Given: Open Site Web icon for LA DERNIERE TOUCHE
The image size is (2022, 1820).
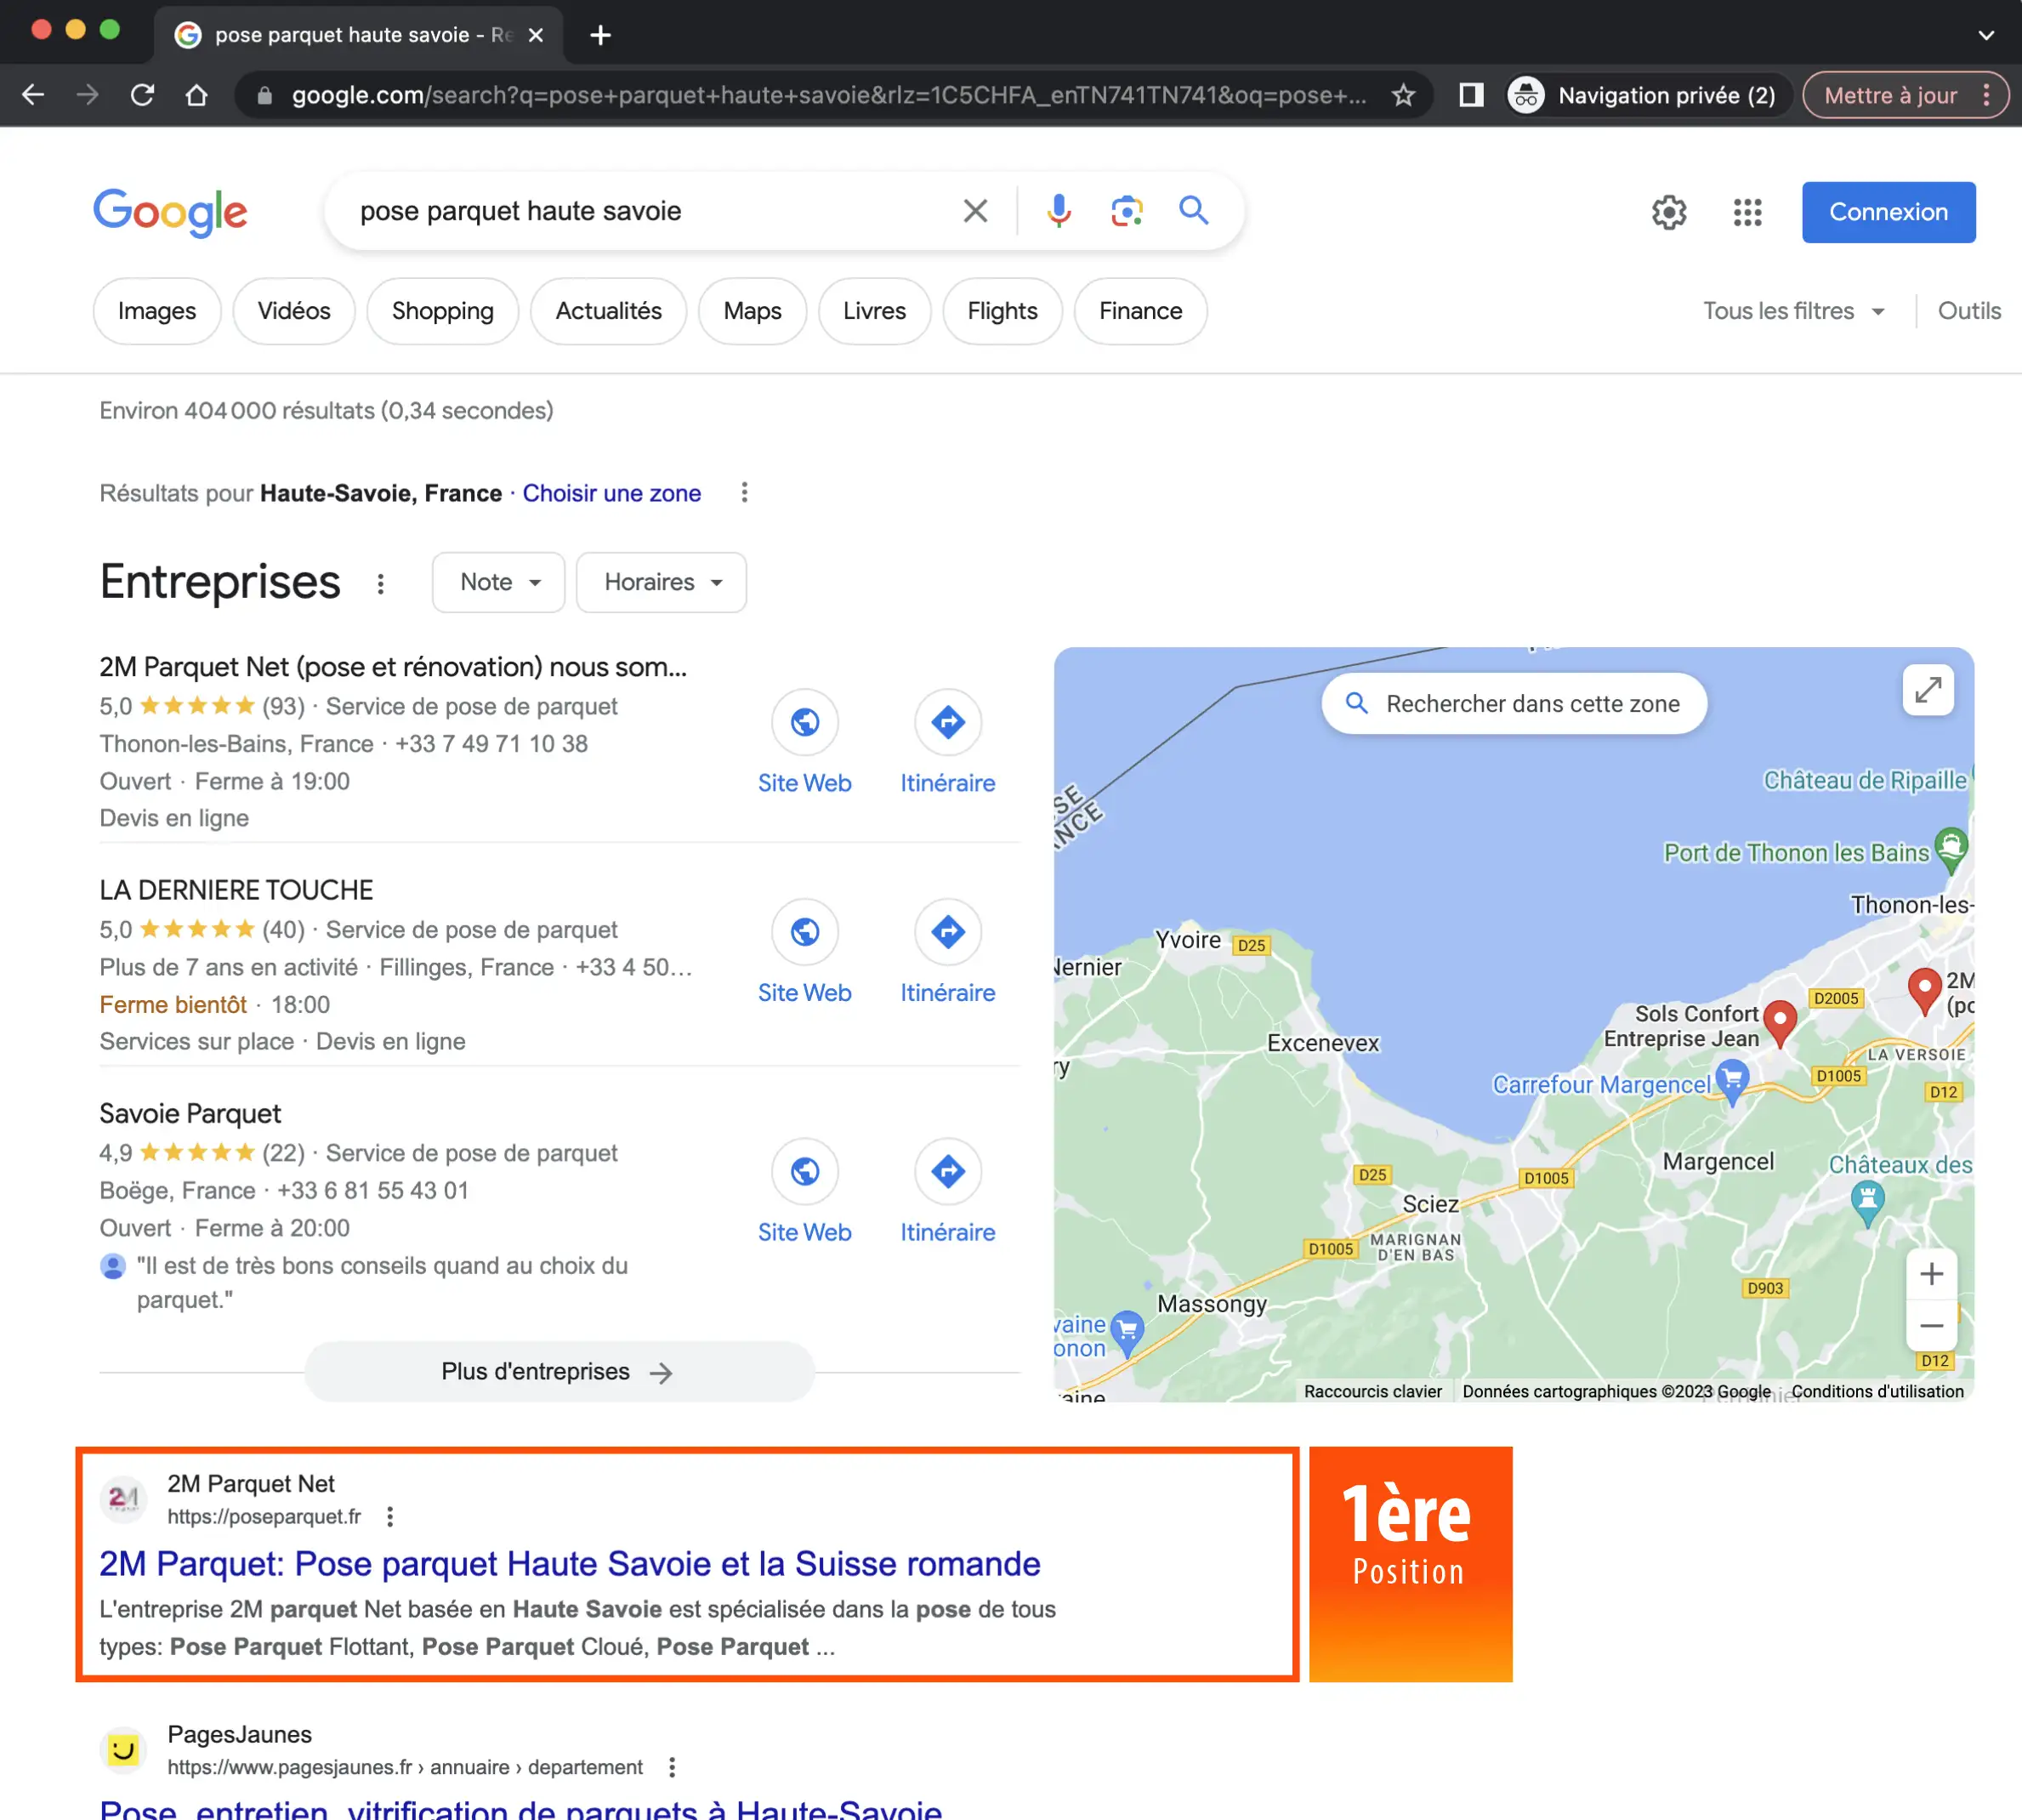Looking at the screenshot, I should tap(805, 932).
